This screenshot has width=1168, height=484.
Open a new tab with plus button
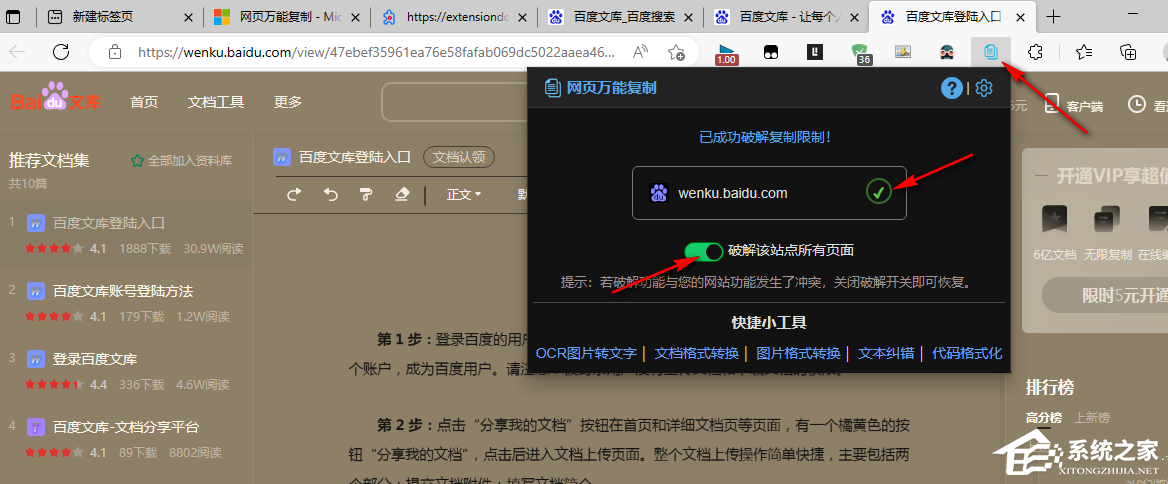[1053, 16]
